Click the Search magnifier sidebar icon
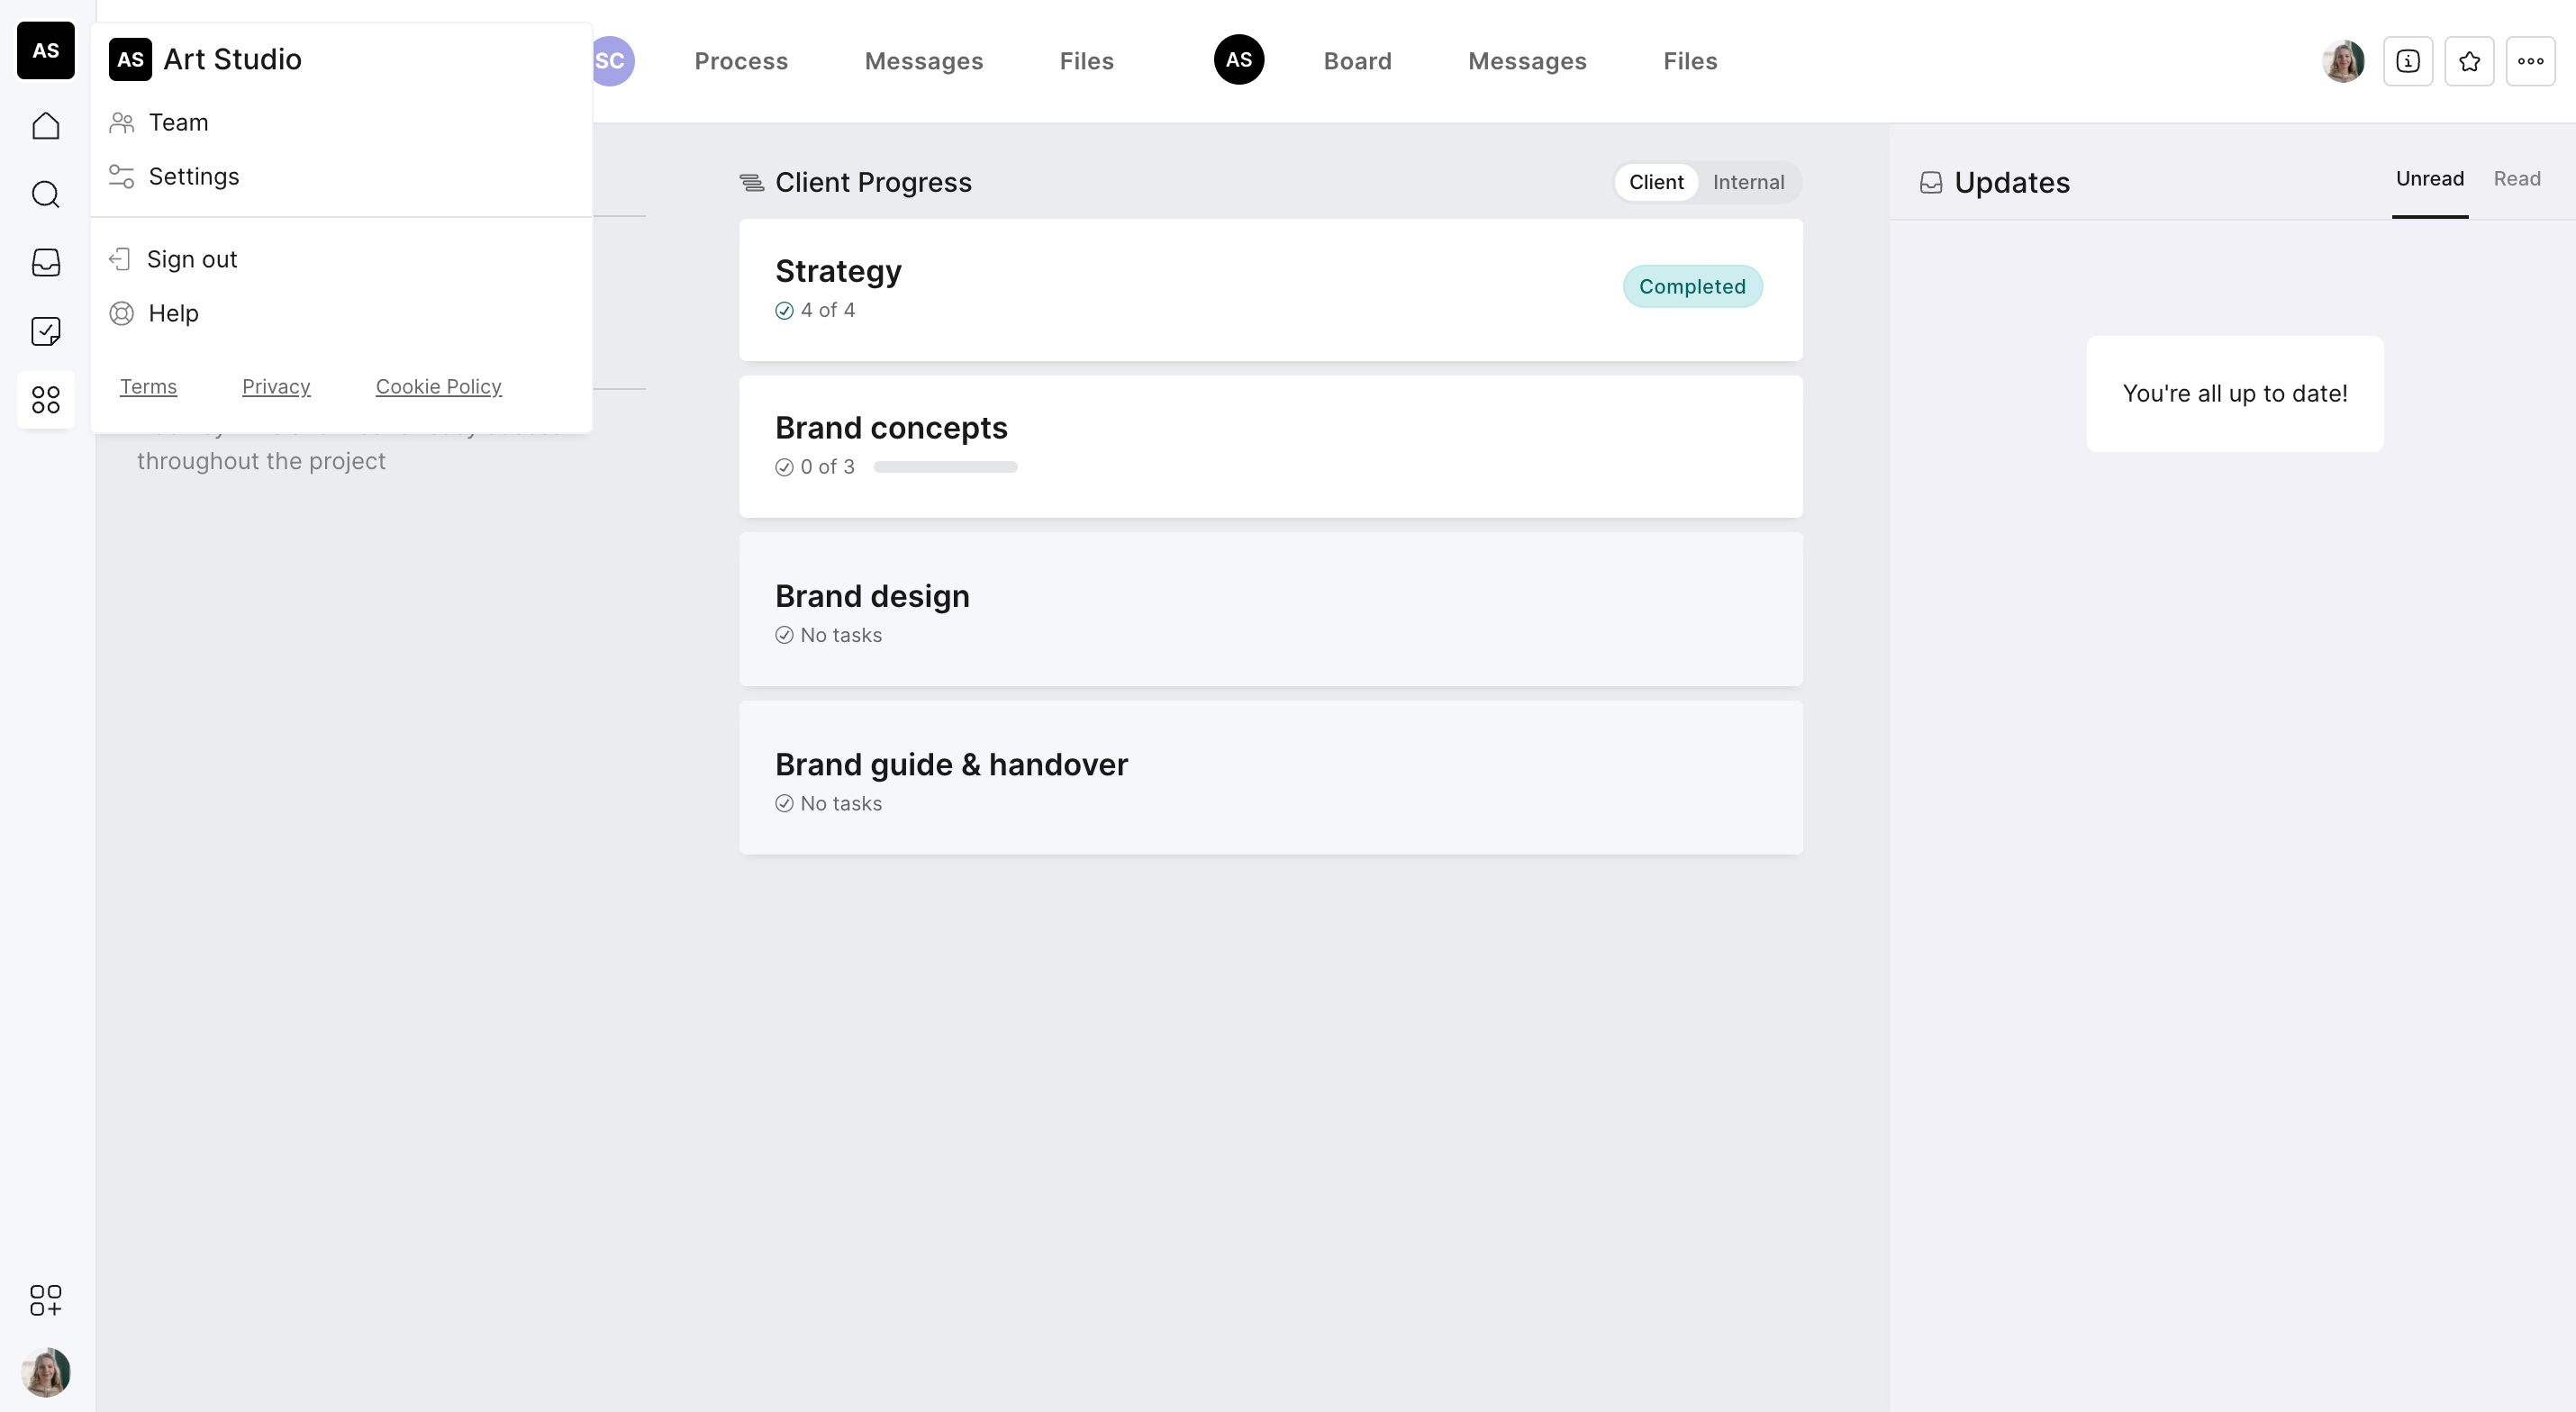The image size is (2576, 1412). (46, 194)
